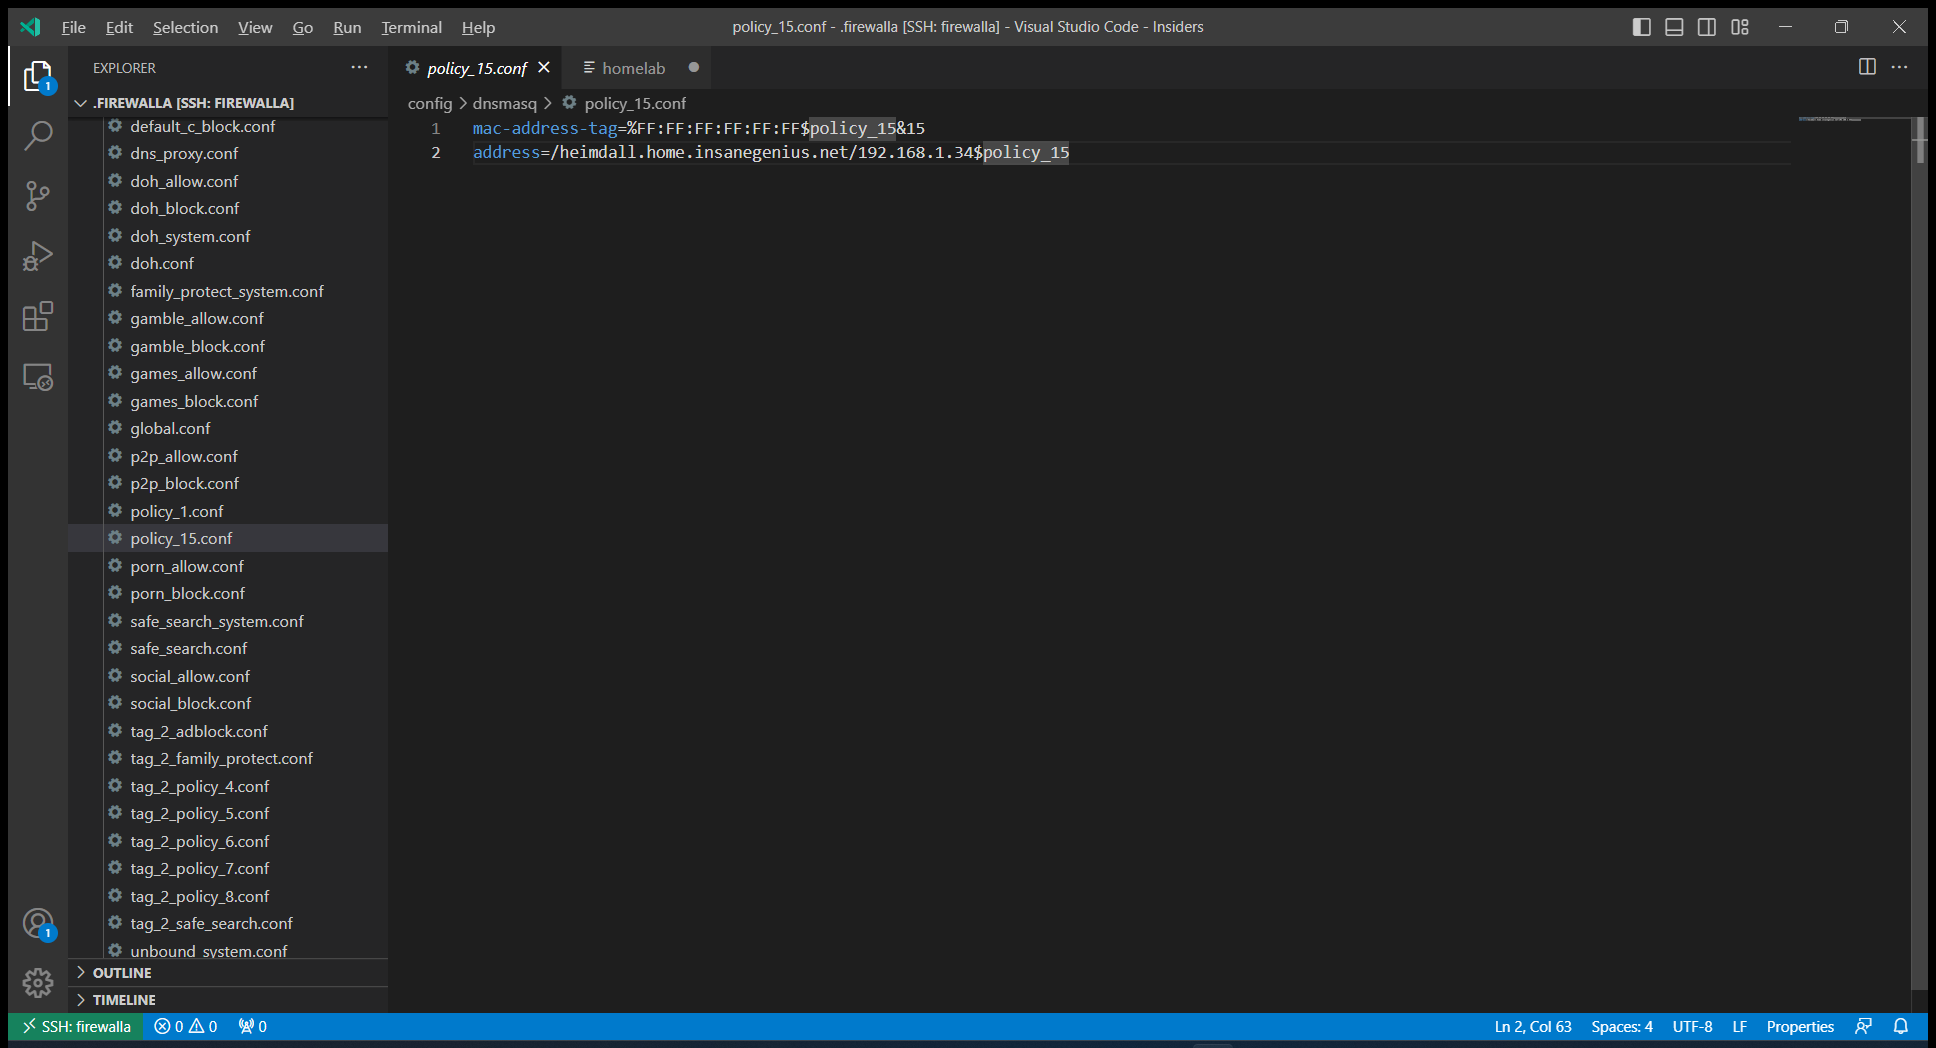Click the Accounts icon in activity bar

38,923
